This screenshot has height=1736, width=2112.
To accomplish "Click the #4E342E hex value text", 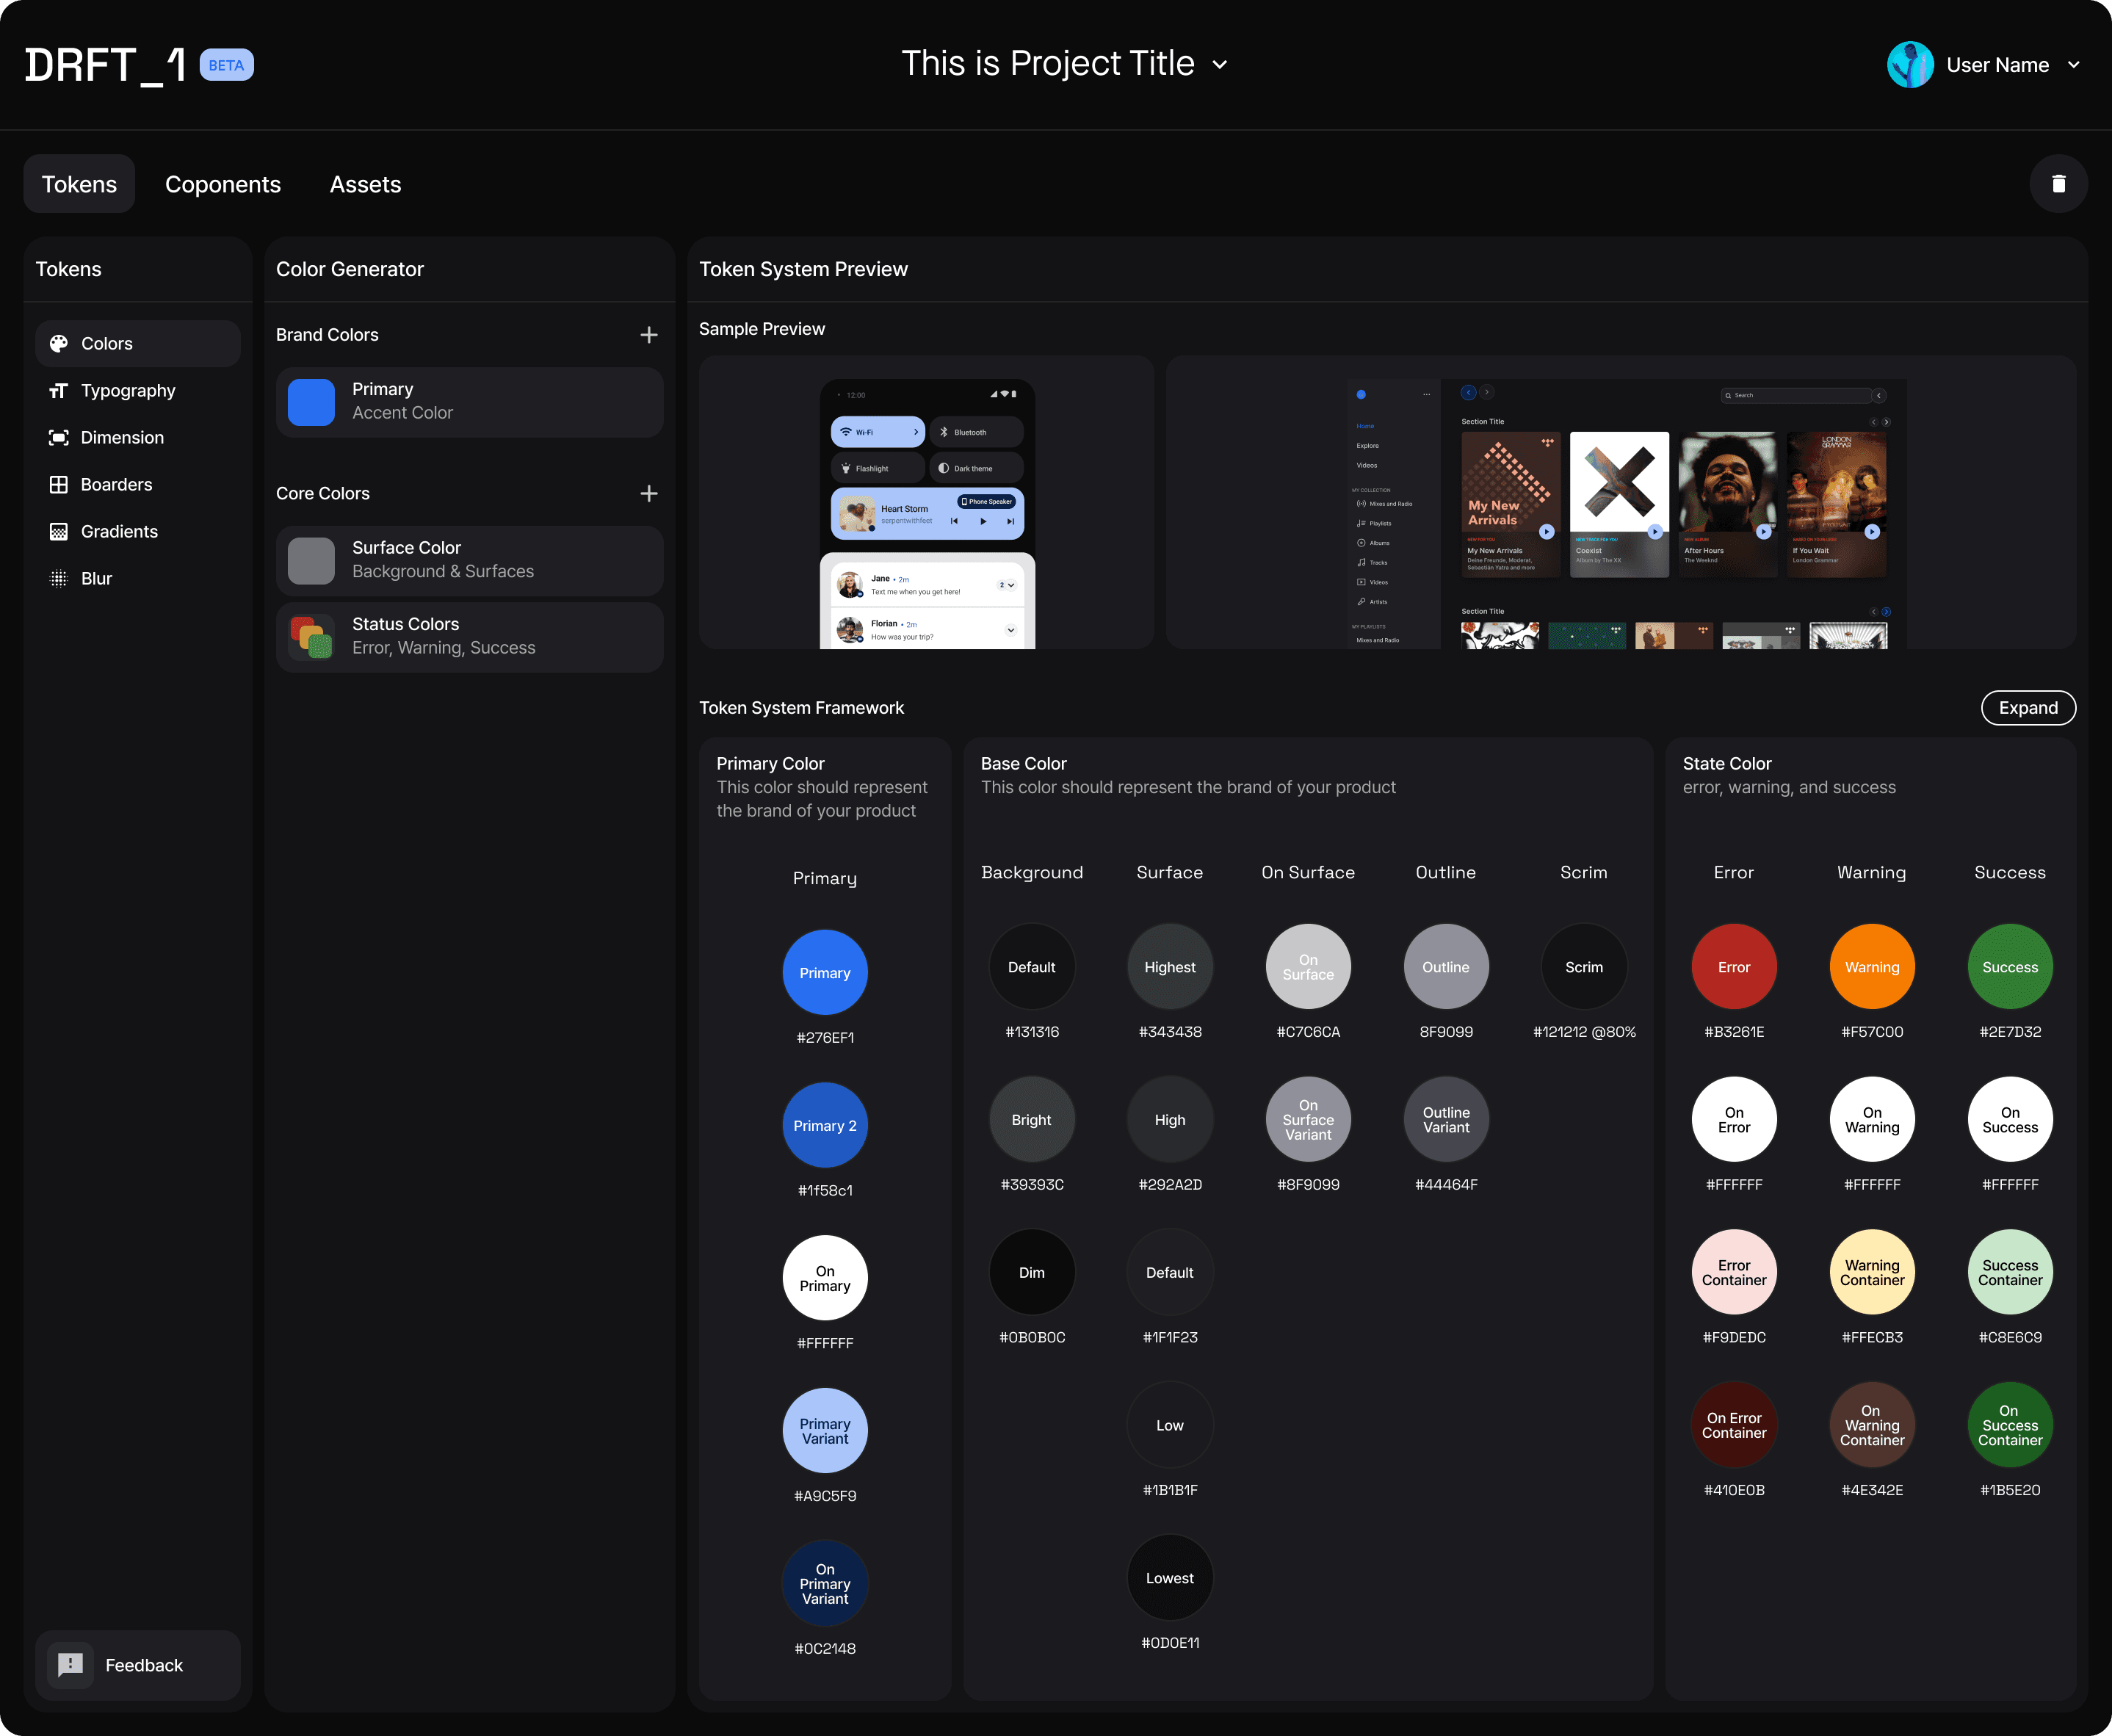I will pos(1872,1490).
